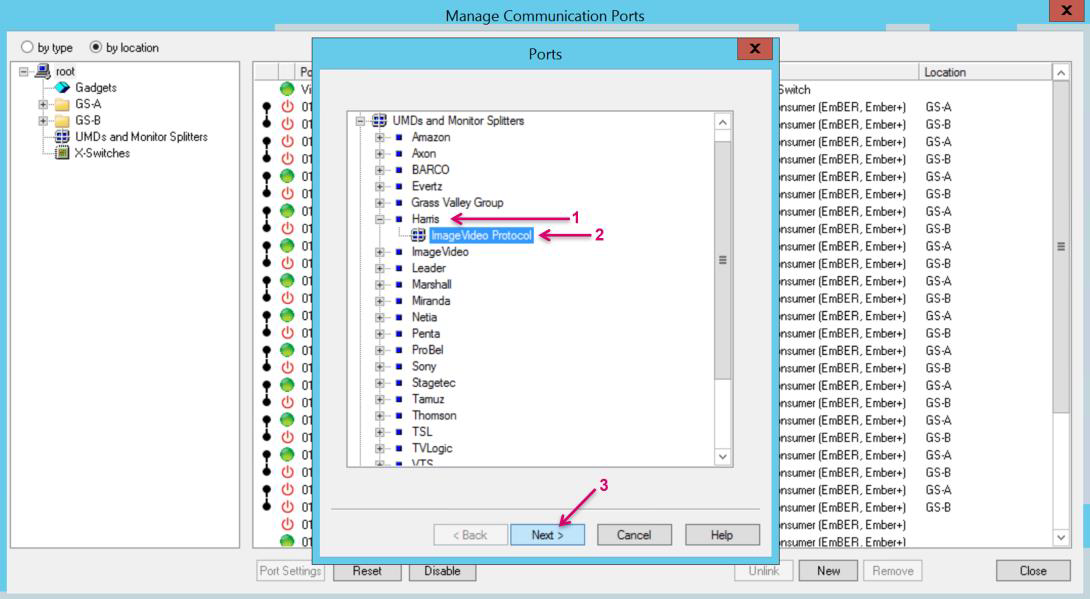Click the Next button in the Ports dialog
This screenshot has width=1090, height=599.
tap(547, 535)
